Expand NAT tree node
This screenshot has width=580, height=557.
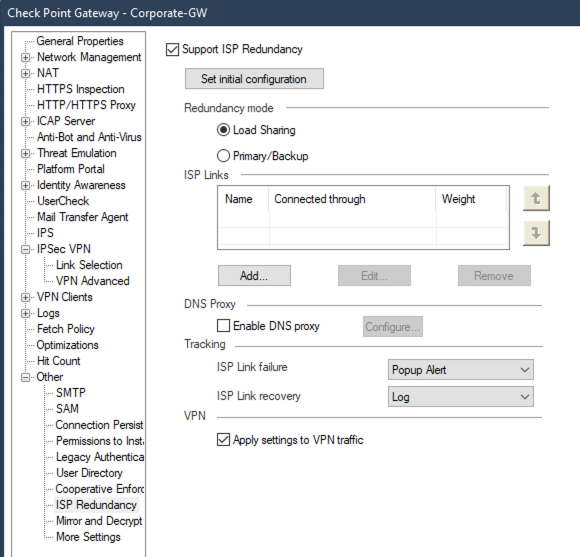[x=25, y=73]
